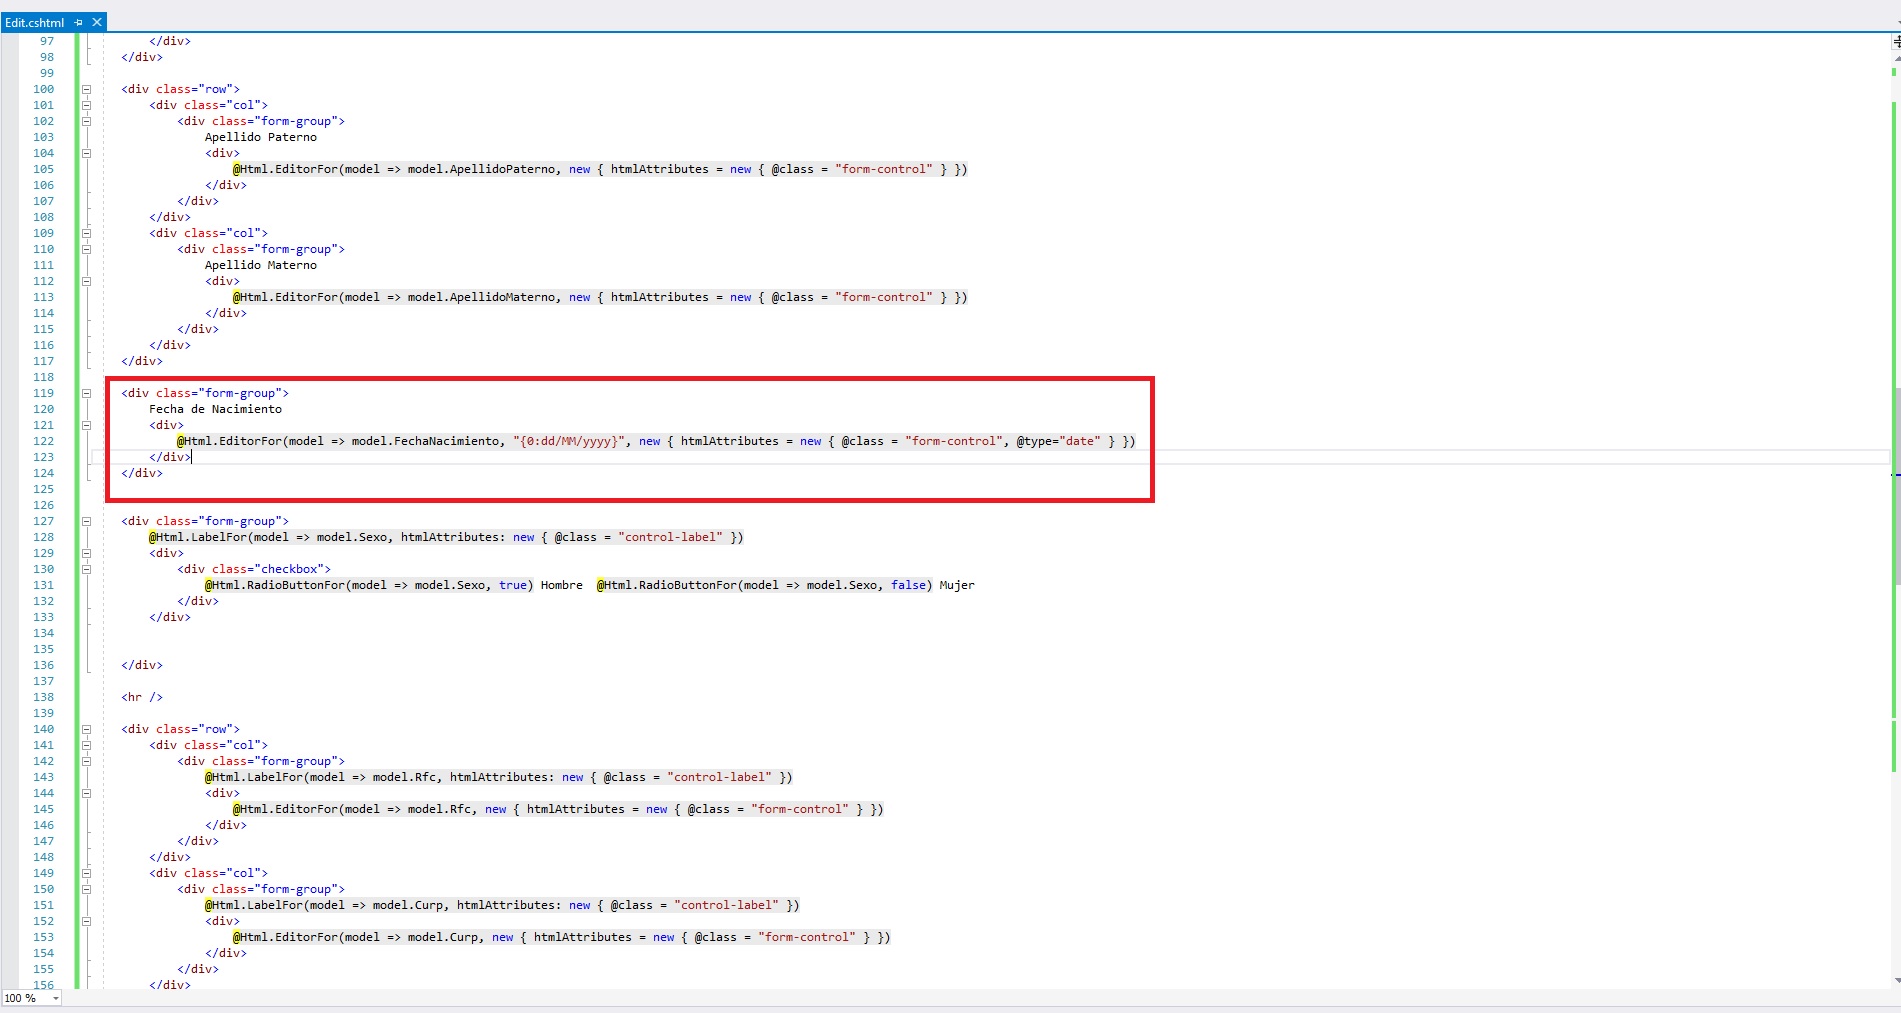Click the text 'Apellido Materno'
This screenshot has height=1013, width=1901.
pyautogui.click(x=261, y=265)
